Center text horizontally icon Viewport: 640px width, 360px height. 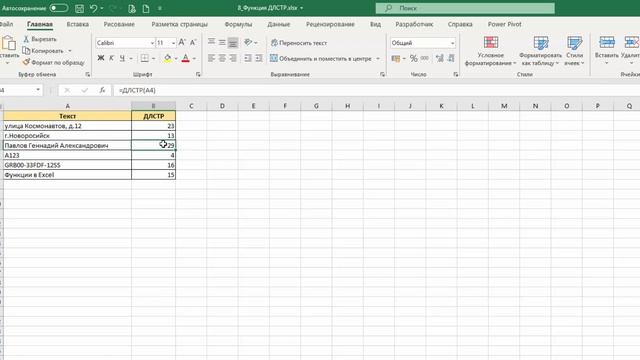pyautogui.click(x=222, y=58)
